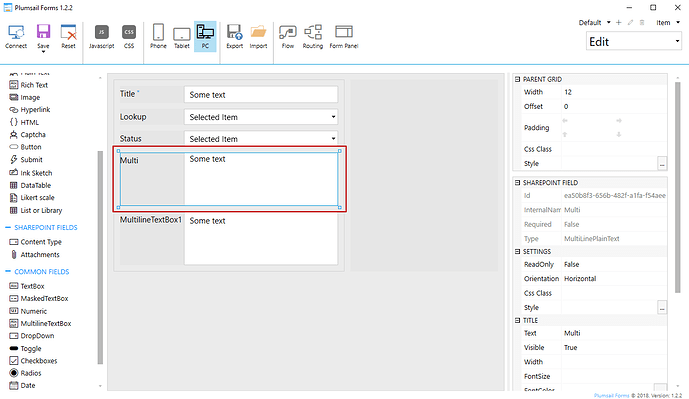
Task: Collapse the COMMON FIELDS sidebar group
Action: (x=7, y=272)
